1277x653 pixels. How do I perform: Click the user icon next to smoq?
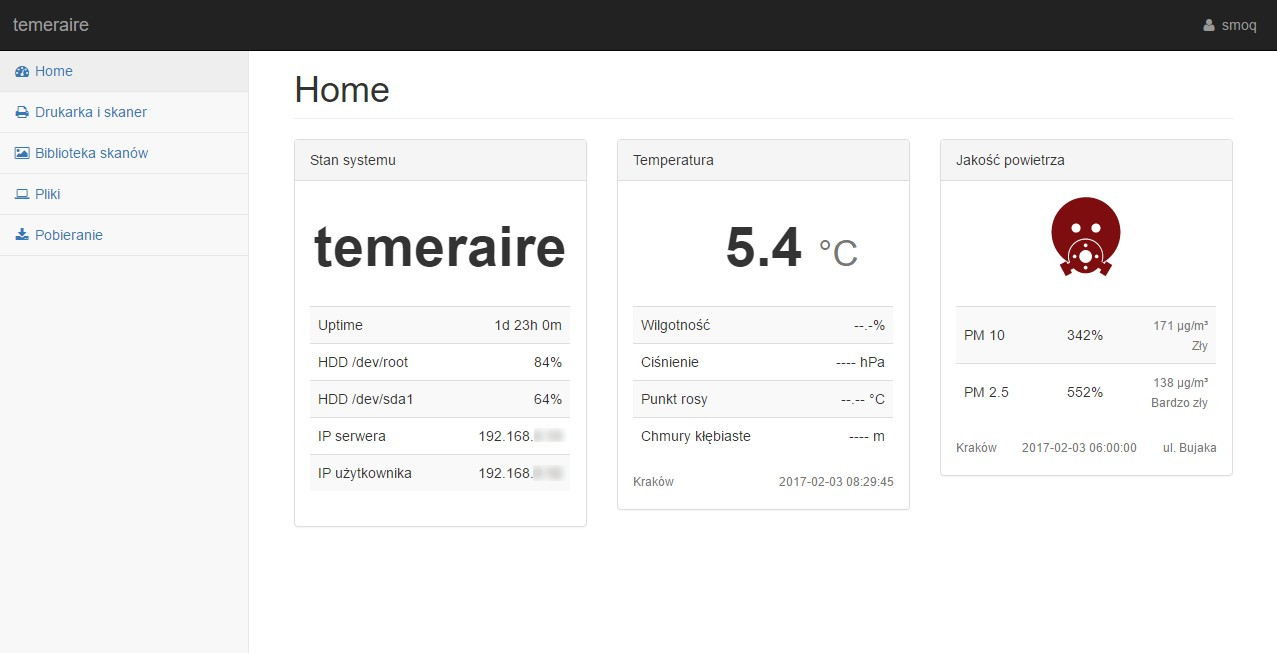(1209, 25)
